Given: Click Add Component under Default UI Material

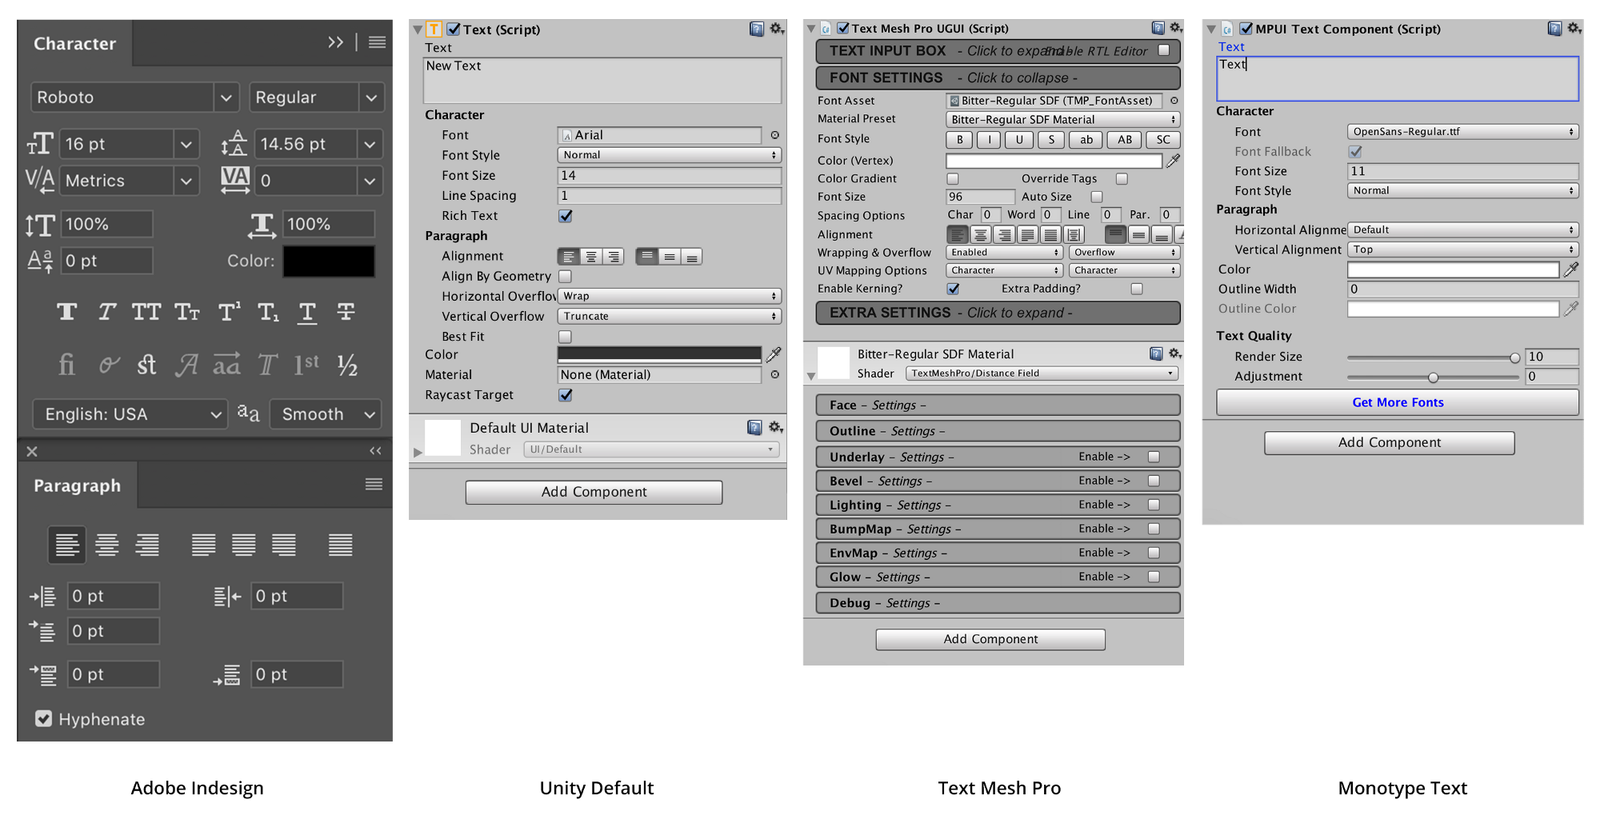Looking at the screenshot, I should [x=594, y=492].
